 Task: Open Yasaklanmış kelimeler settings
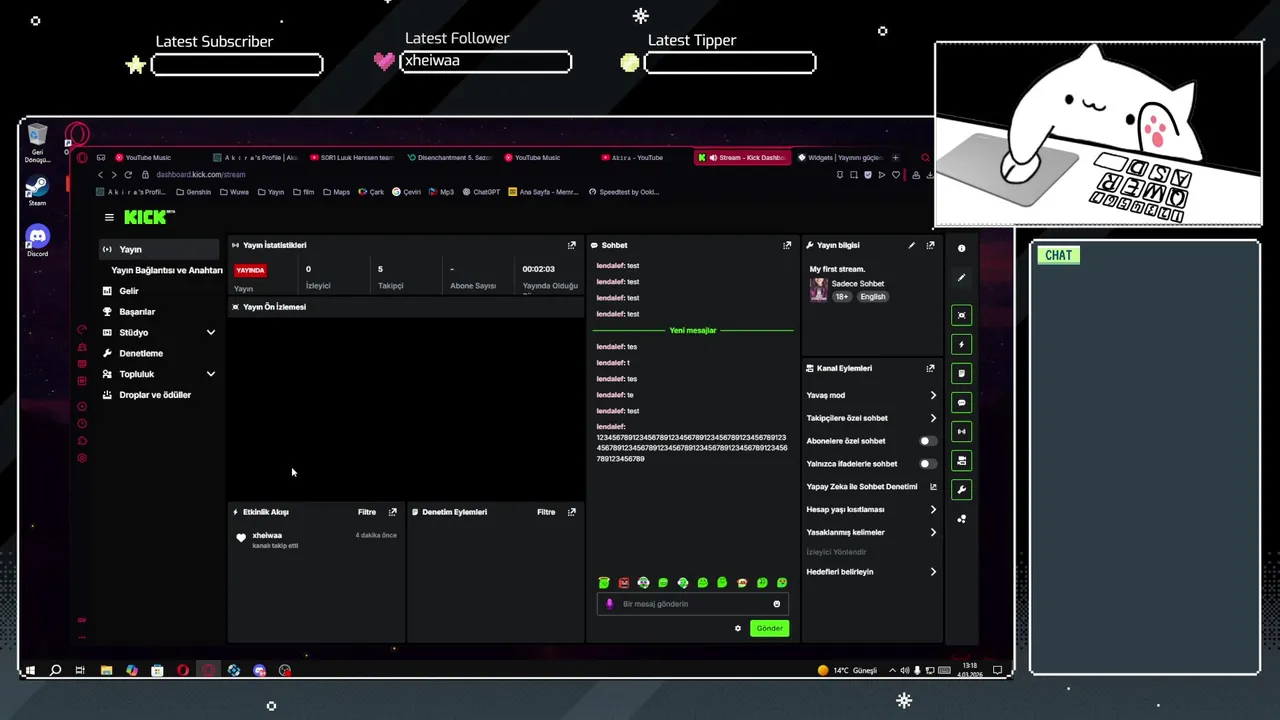[871, 532]
